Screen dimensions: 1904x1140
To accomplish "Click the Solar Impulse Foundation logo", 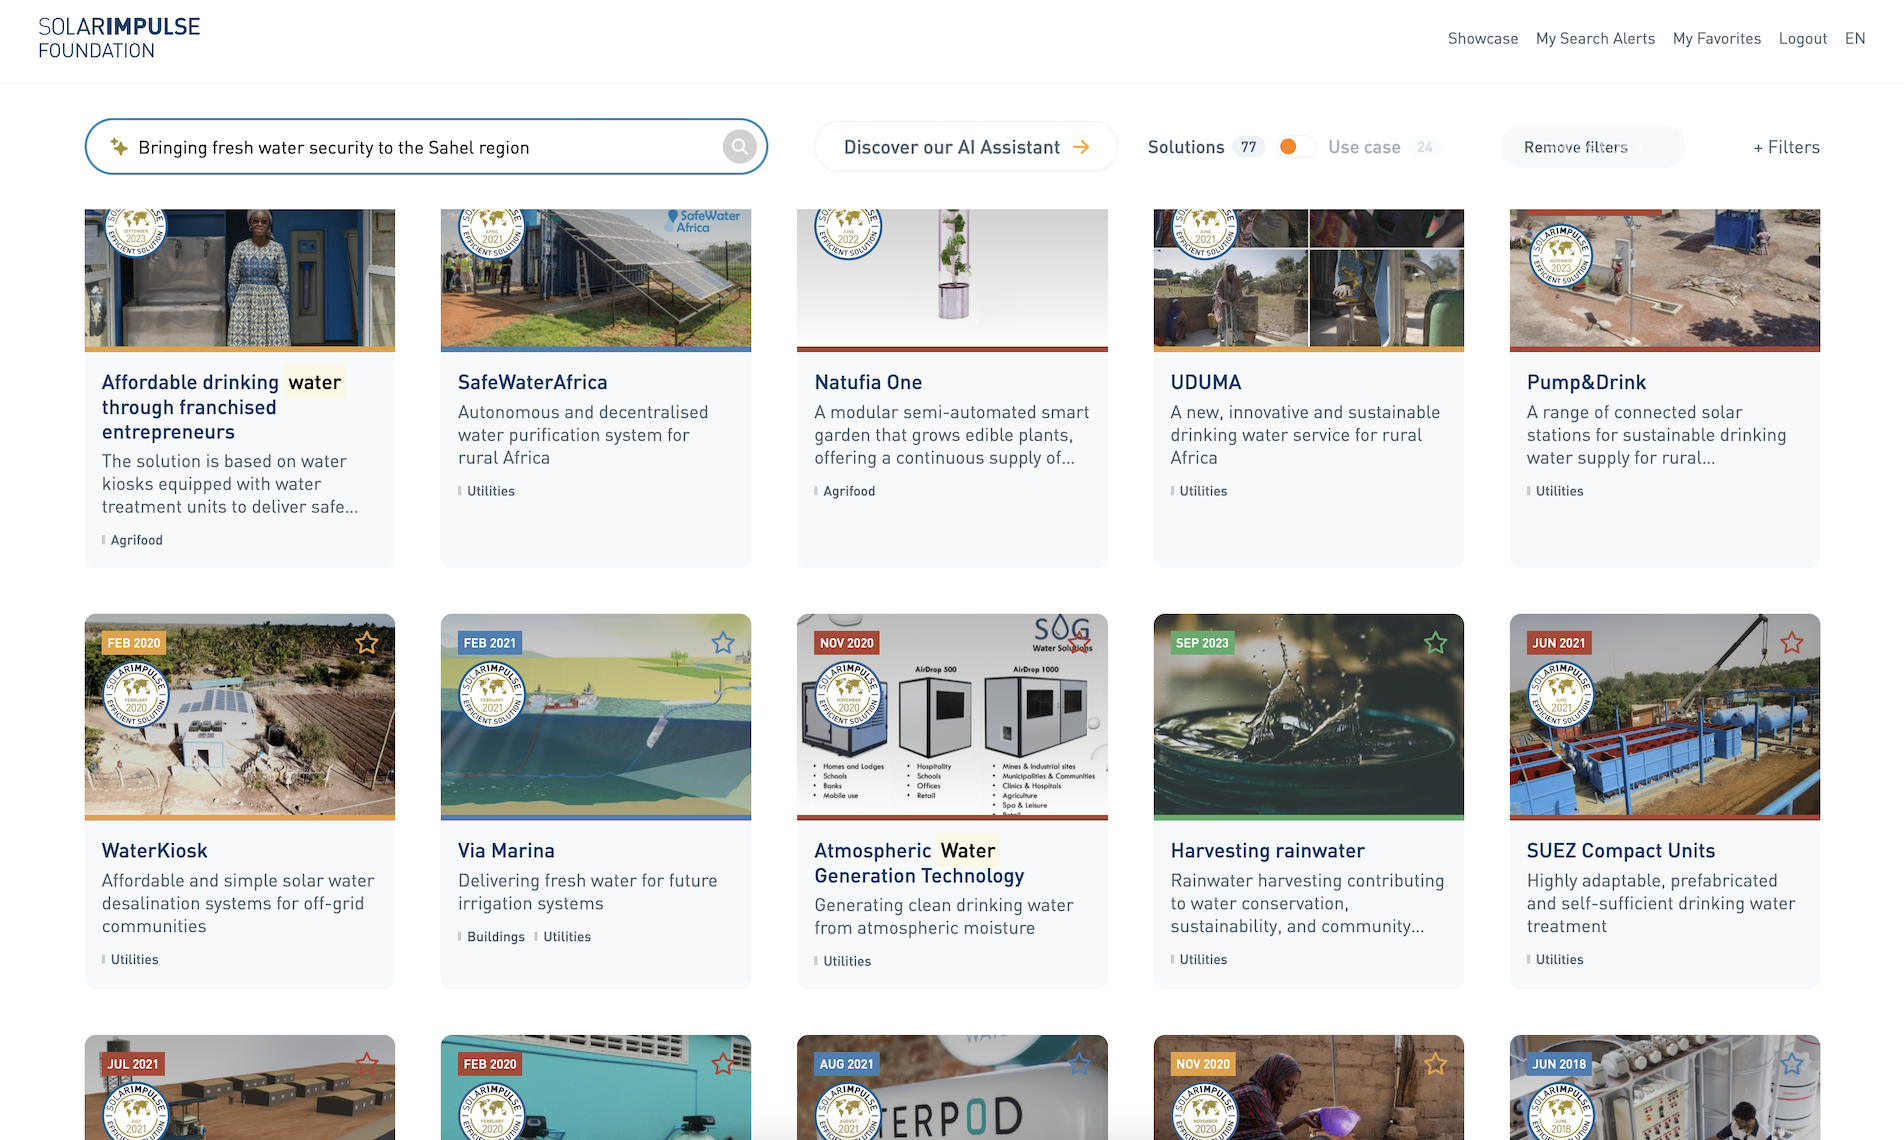I will (x=119, y=39).
